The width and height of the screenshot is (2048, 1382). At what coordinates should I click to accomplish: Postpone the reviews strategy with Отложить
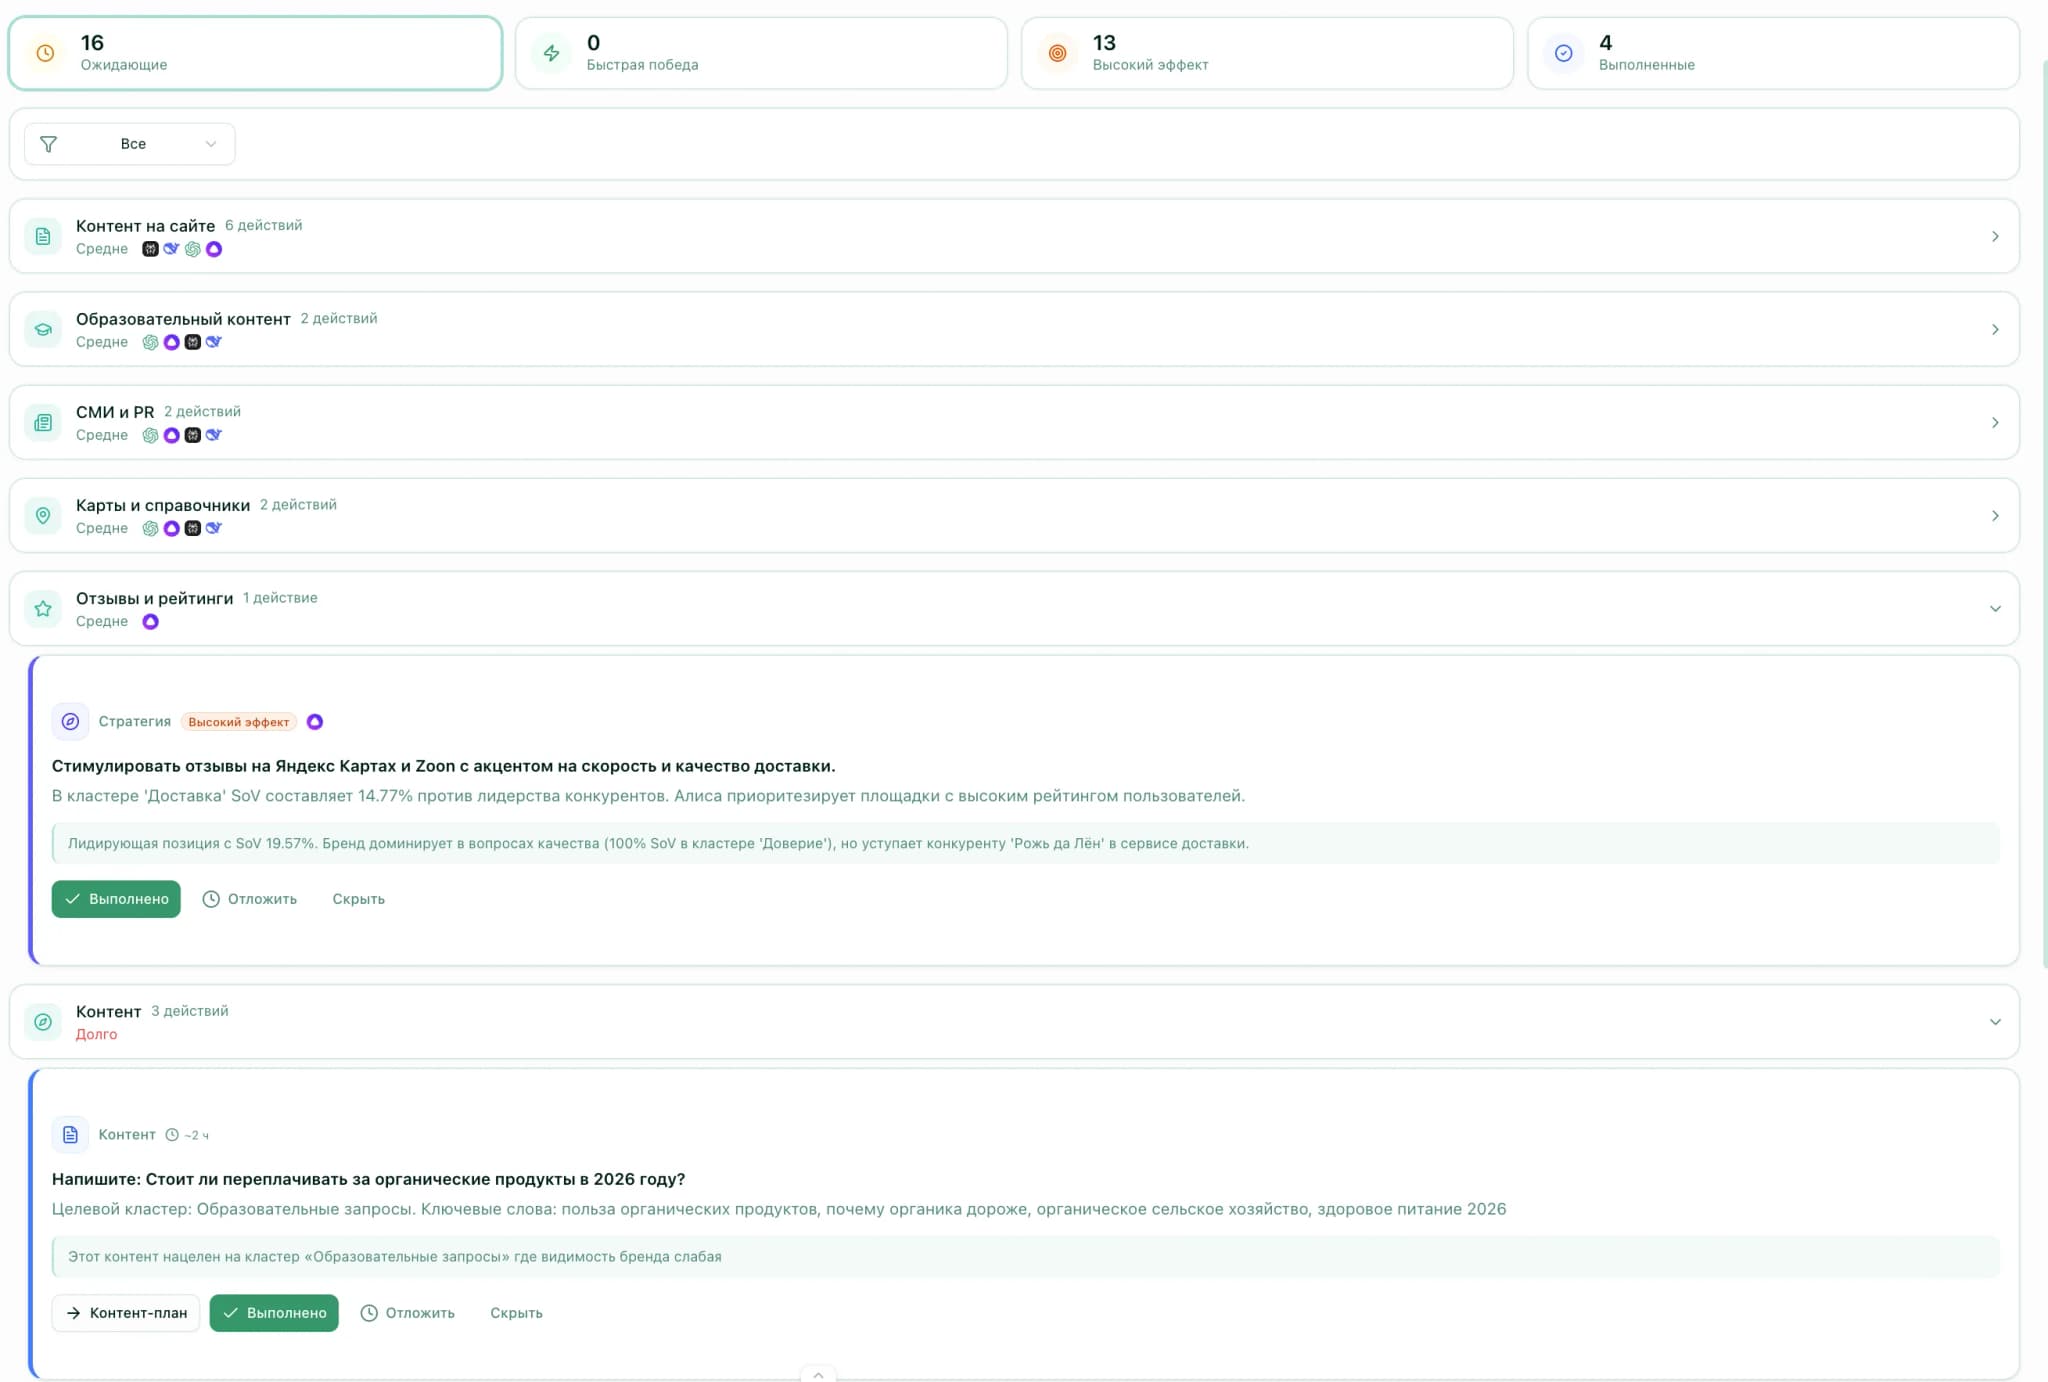tap(250, 899)
